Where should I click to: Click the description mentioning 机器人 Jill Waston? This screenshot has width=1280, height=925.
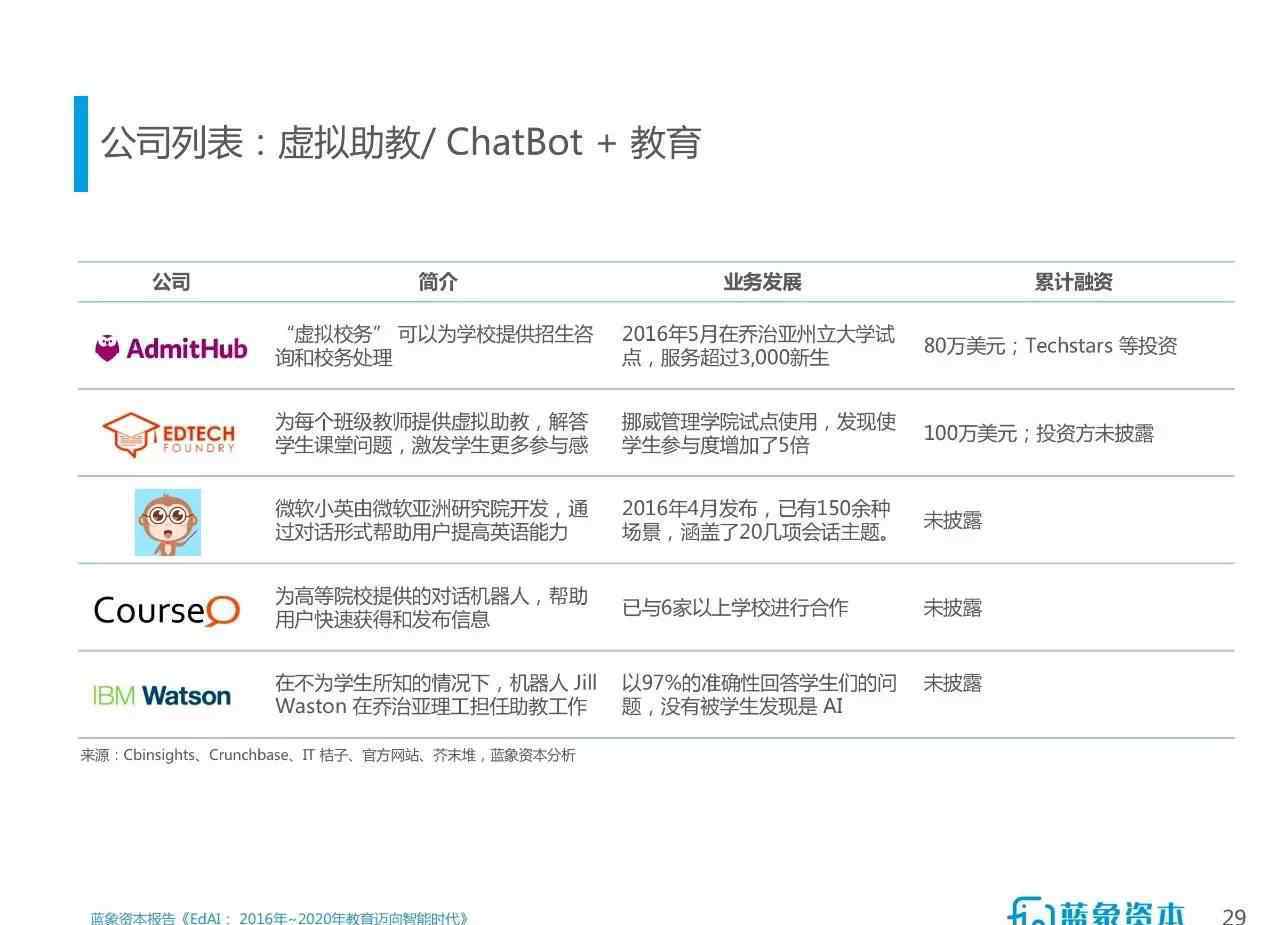pos(436,694)
